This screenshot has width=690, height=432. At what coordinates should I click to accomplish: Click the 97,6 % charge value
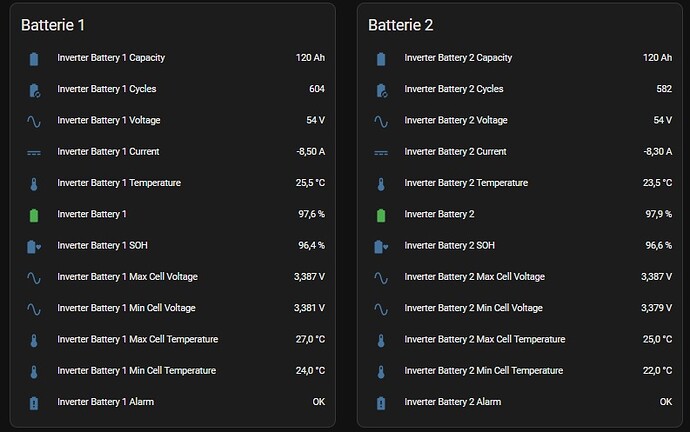click(x=312, y=214)
